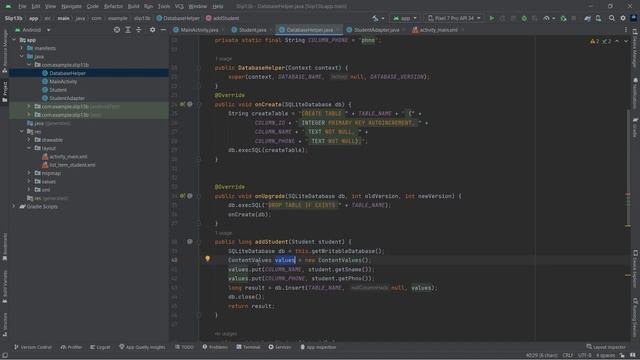The width and height of the screenshot is (640, 360).
Task: Open TODO tool window
Action: click(x=184, y=347)
